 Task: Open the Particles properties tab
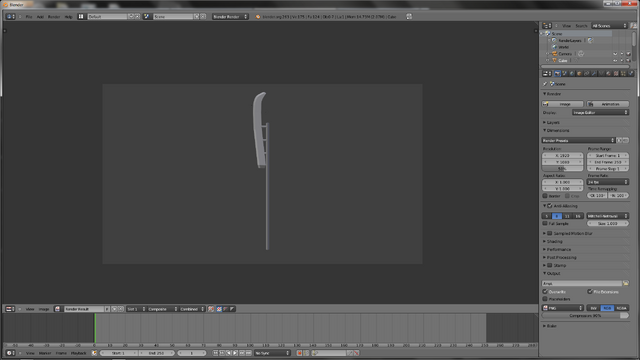coord(623,73)
